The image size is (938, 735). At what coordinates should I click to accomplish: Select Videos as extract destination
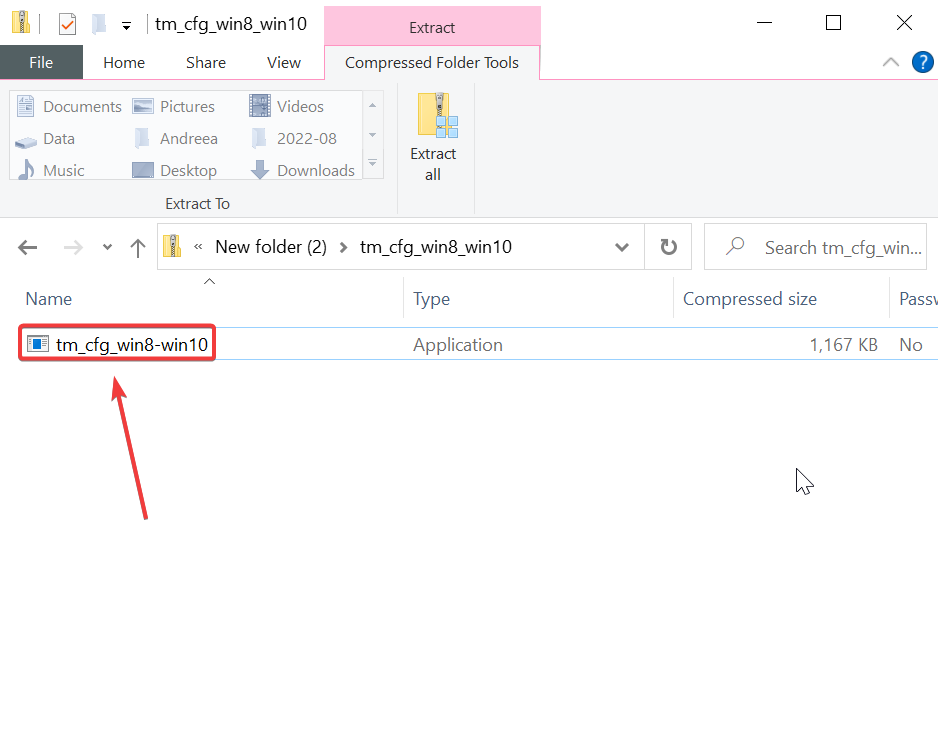(x=287, y=106)
